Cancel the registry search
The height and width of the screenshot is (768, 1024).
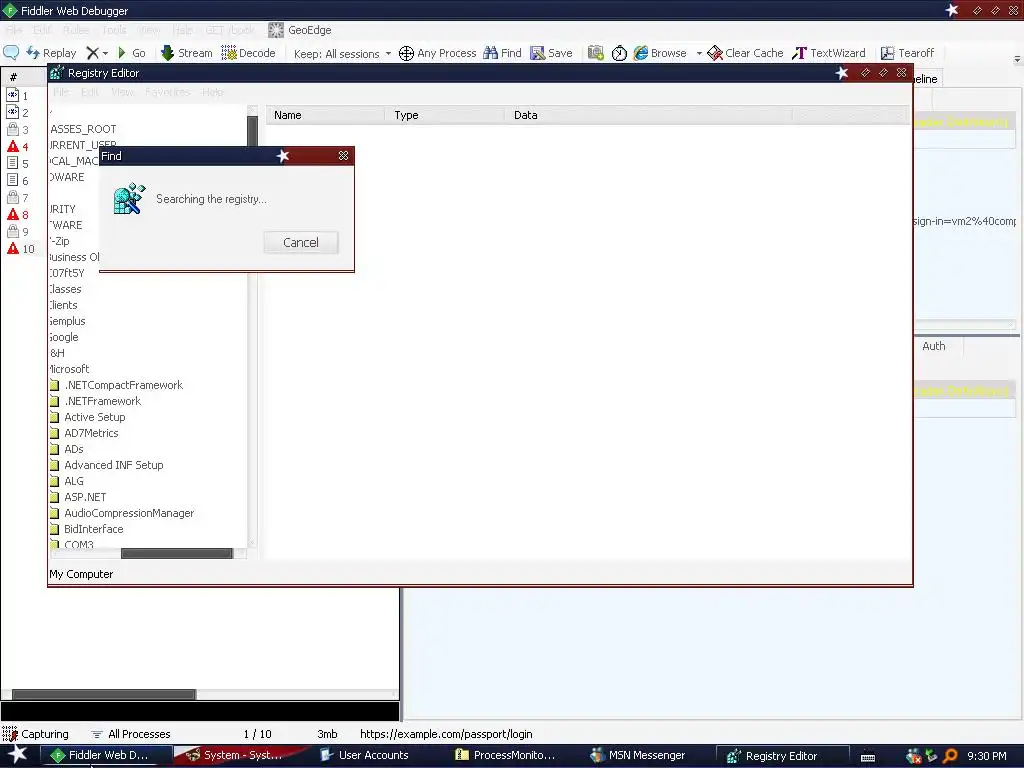coord(301,242)
